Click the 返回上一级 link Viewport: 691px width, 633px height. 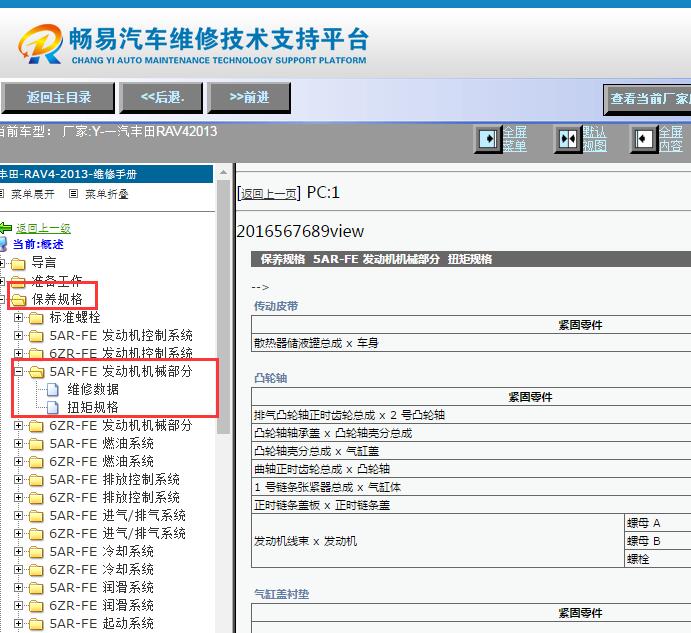[x=43, y=228]
